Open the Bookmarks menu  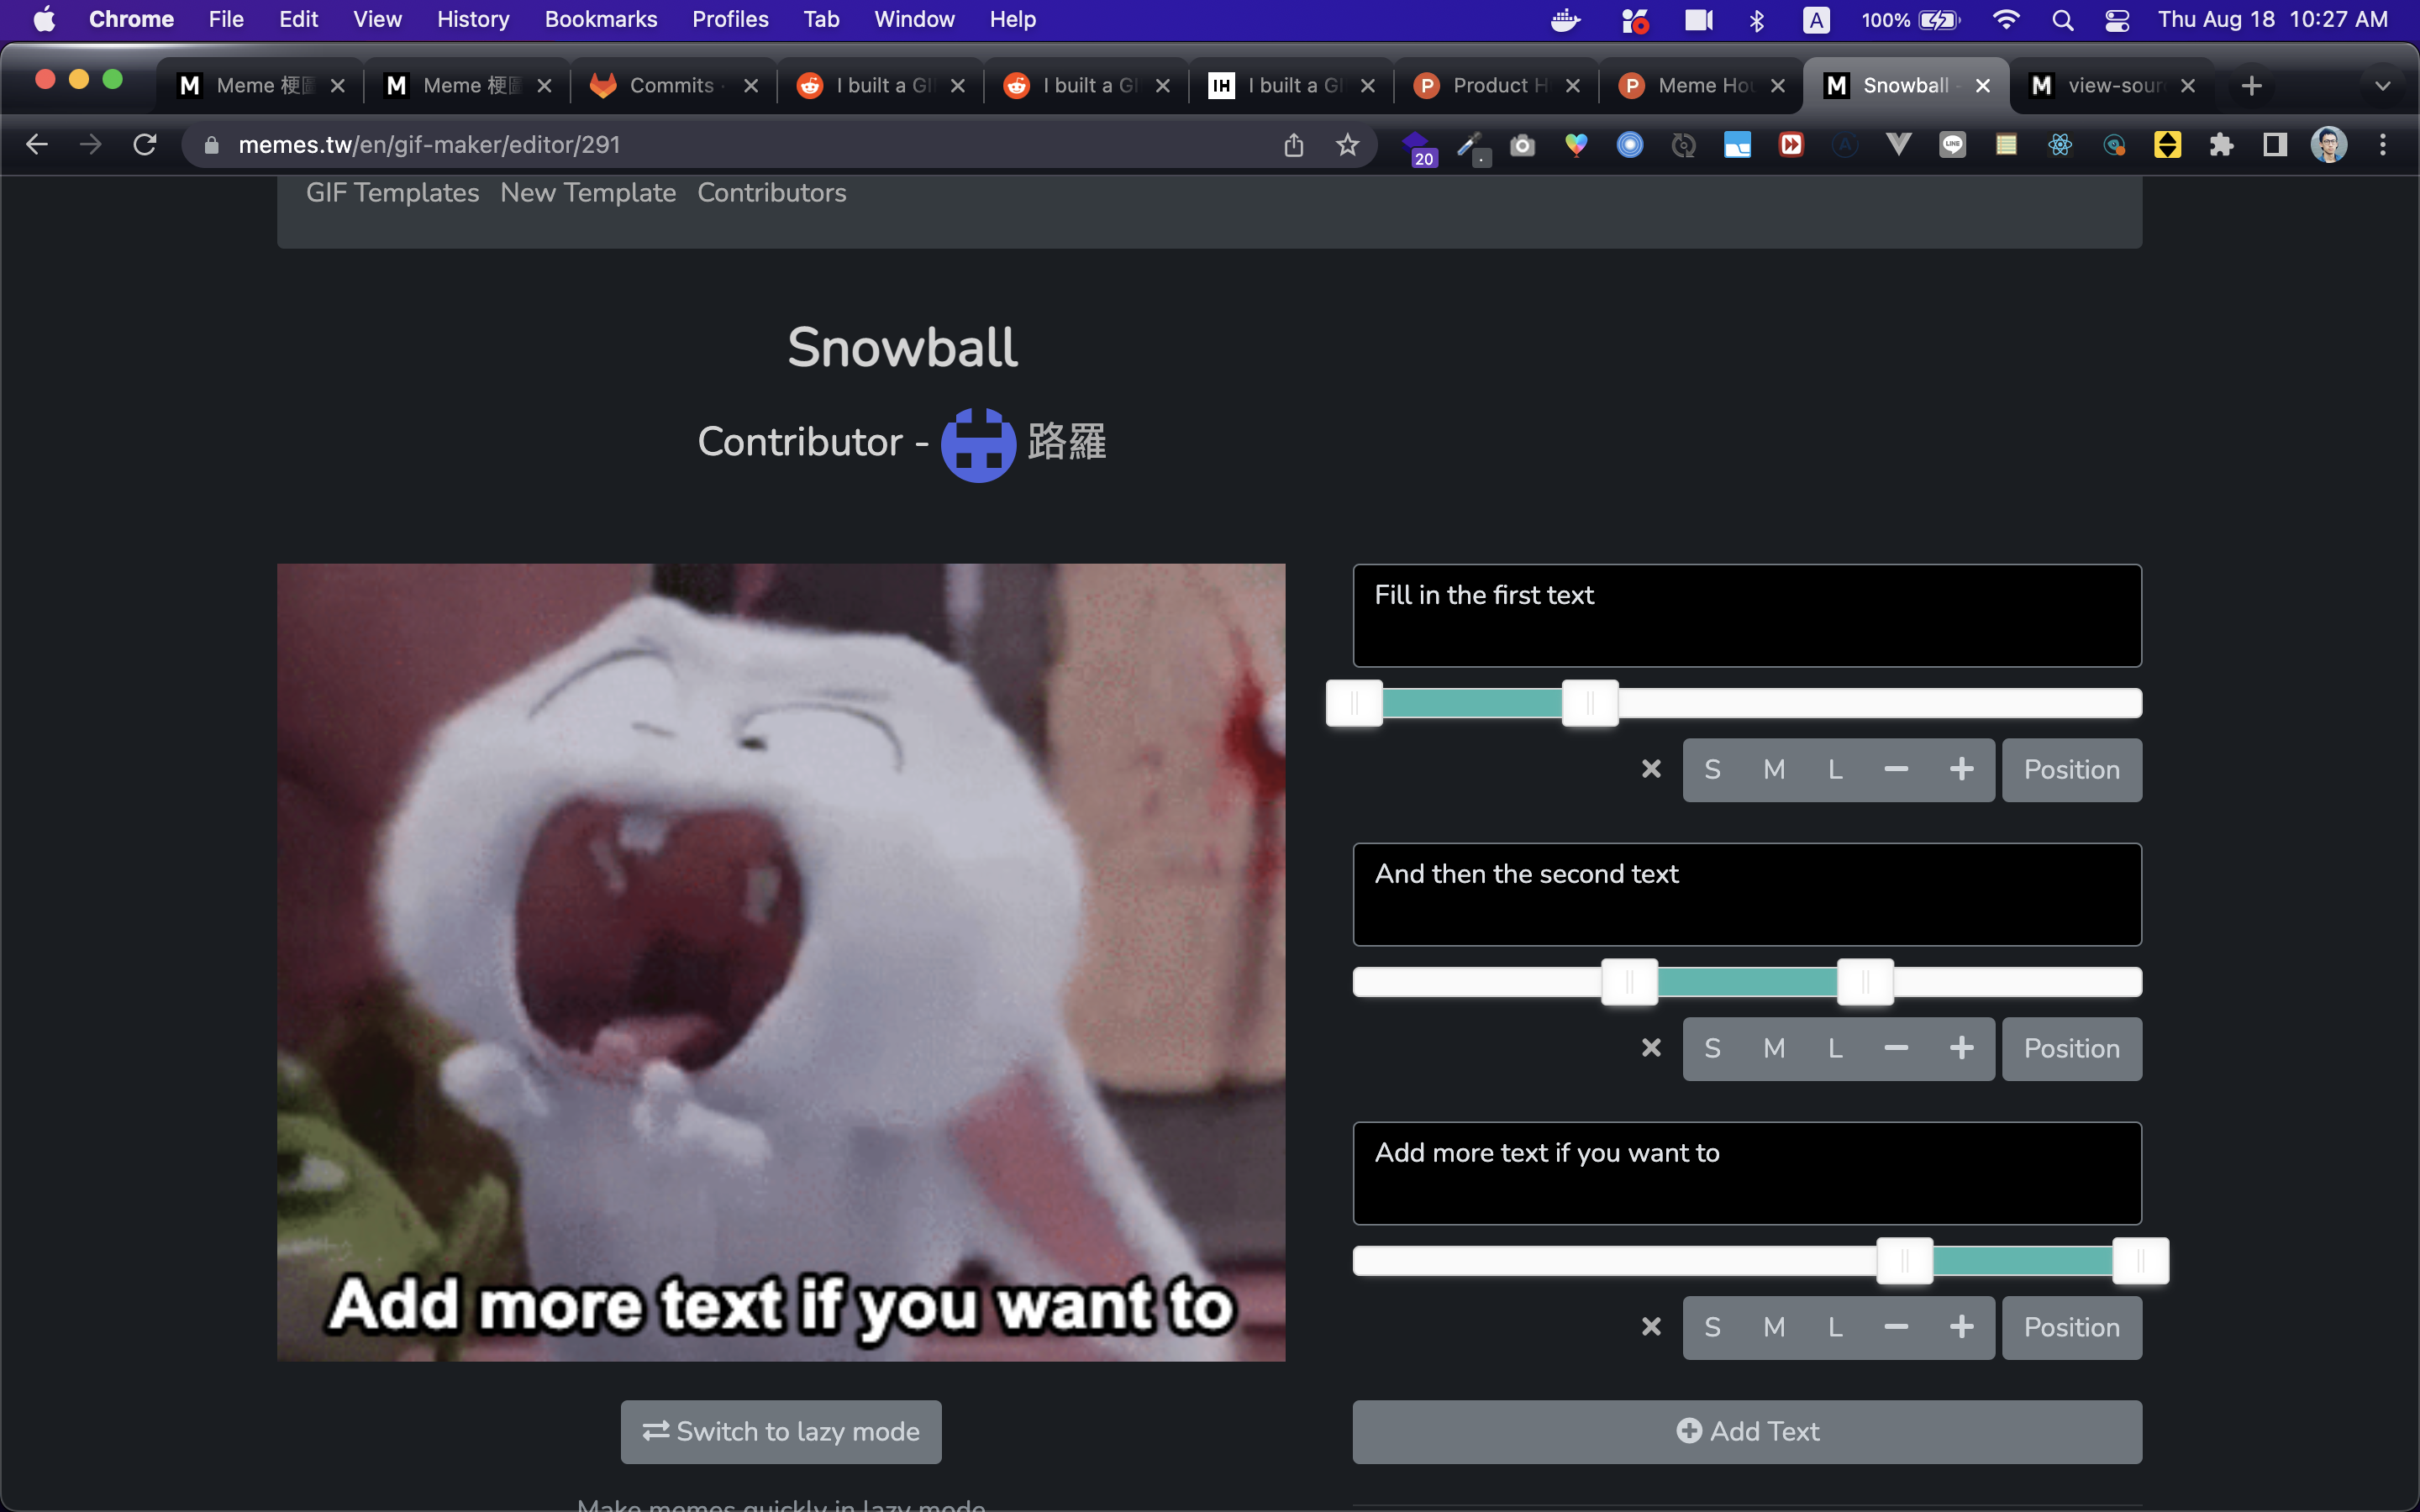tap(601, 20)
